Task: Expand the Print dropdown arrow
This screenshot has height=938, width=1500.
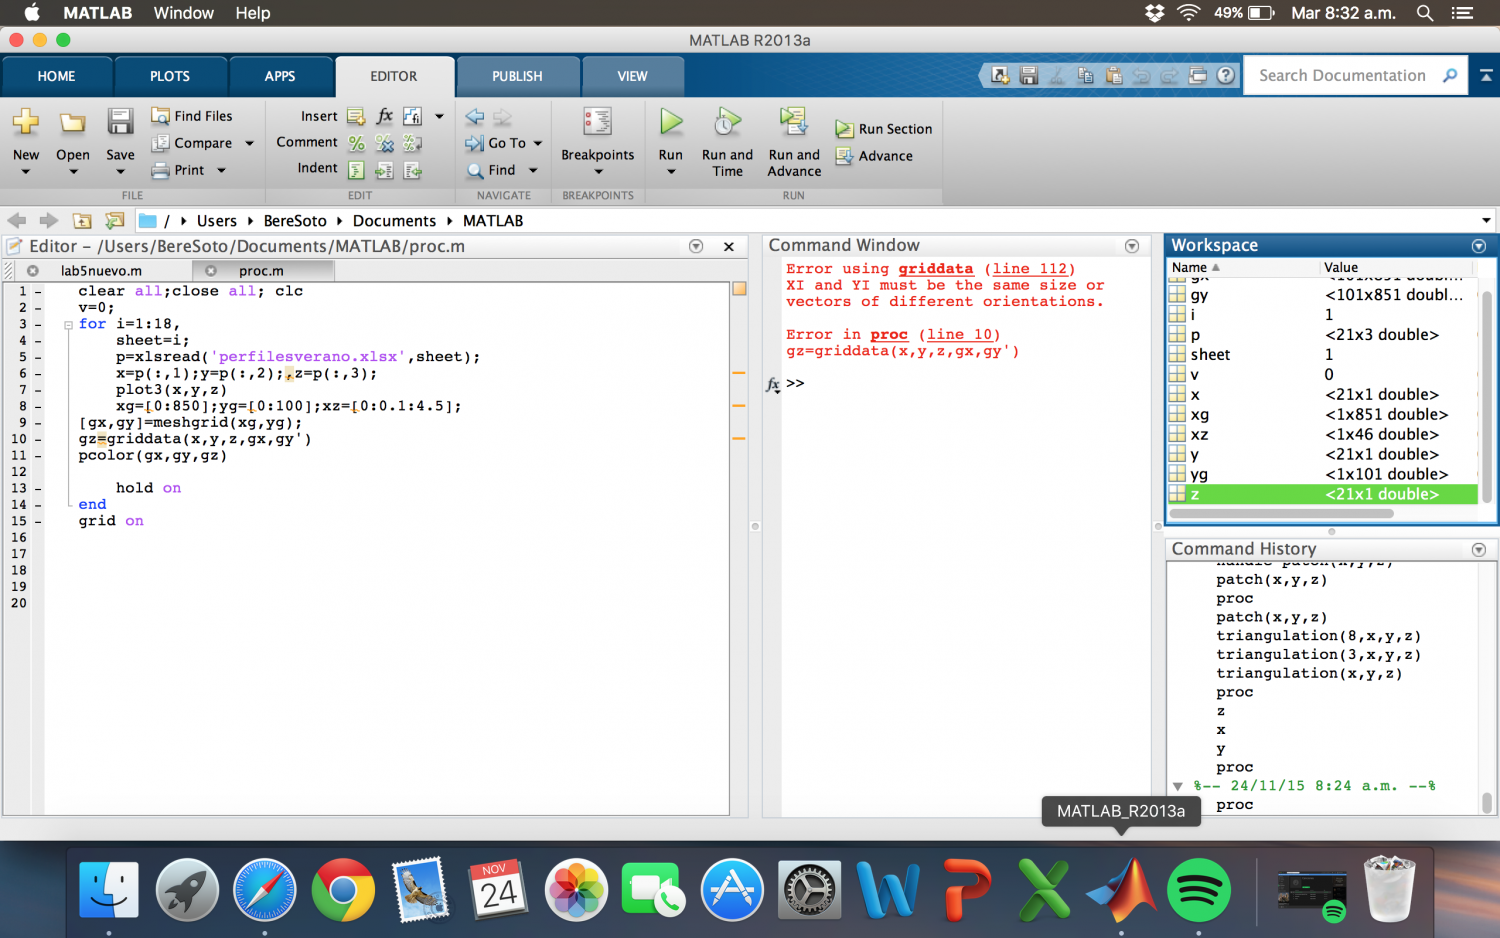Action: pyautogui.click(x=221, y=170)
